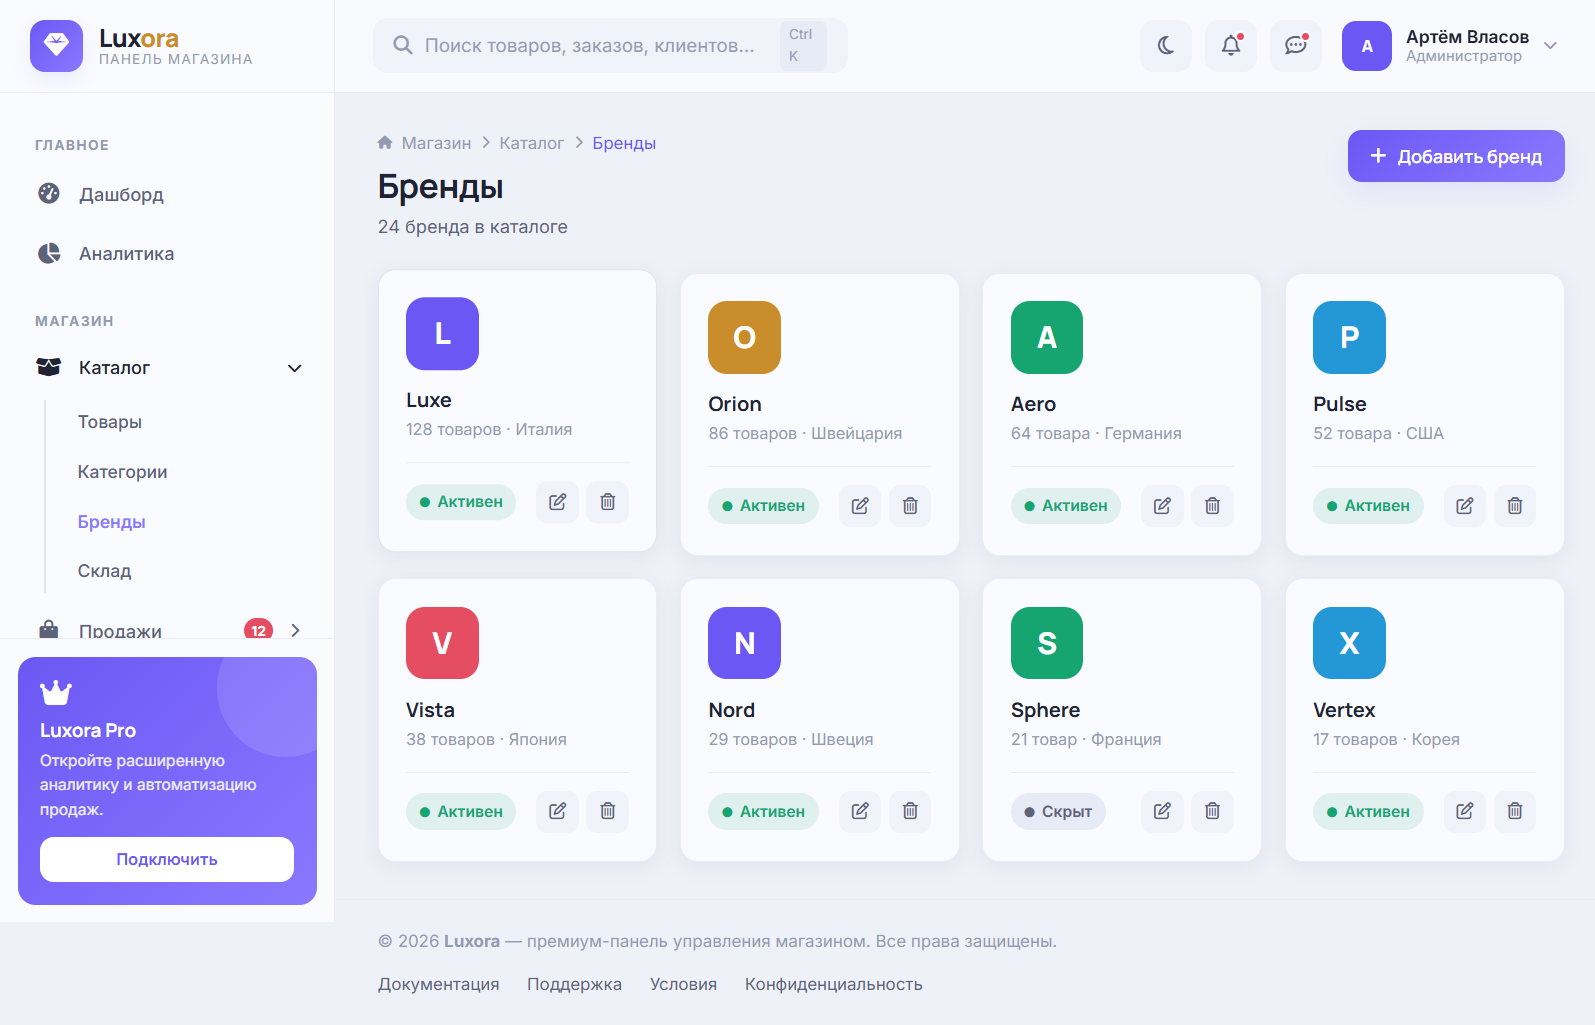The width and height of the screenshot is (1595, 1025).
Task: Toggle dark mode moon icon
Action: [x=1166, y=46]
